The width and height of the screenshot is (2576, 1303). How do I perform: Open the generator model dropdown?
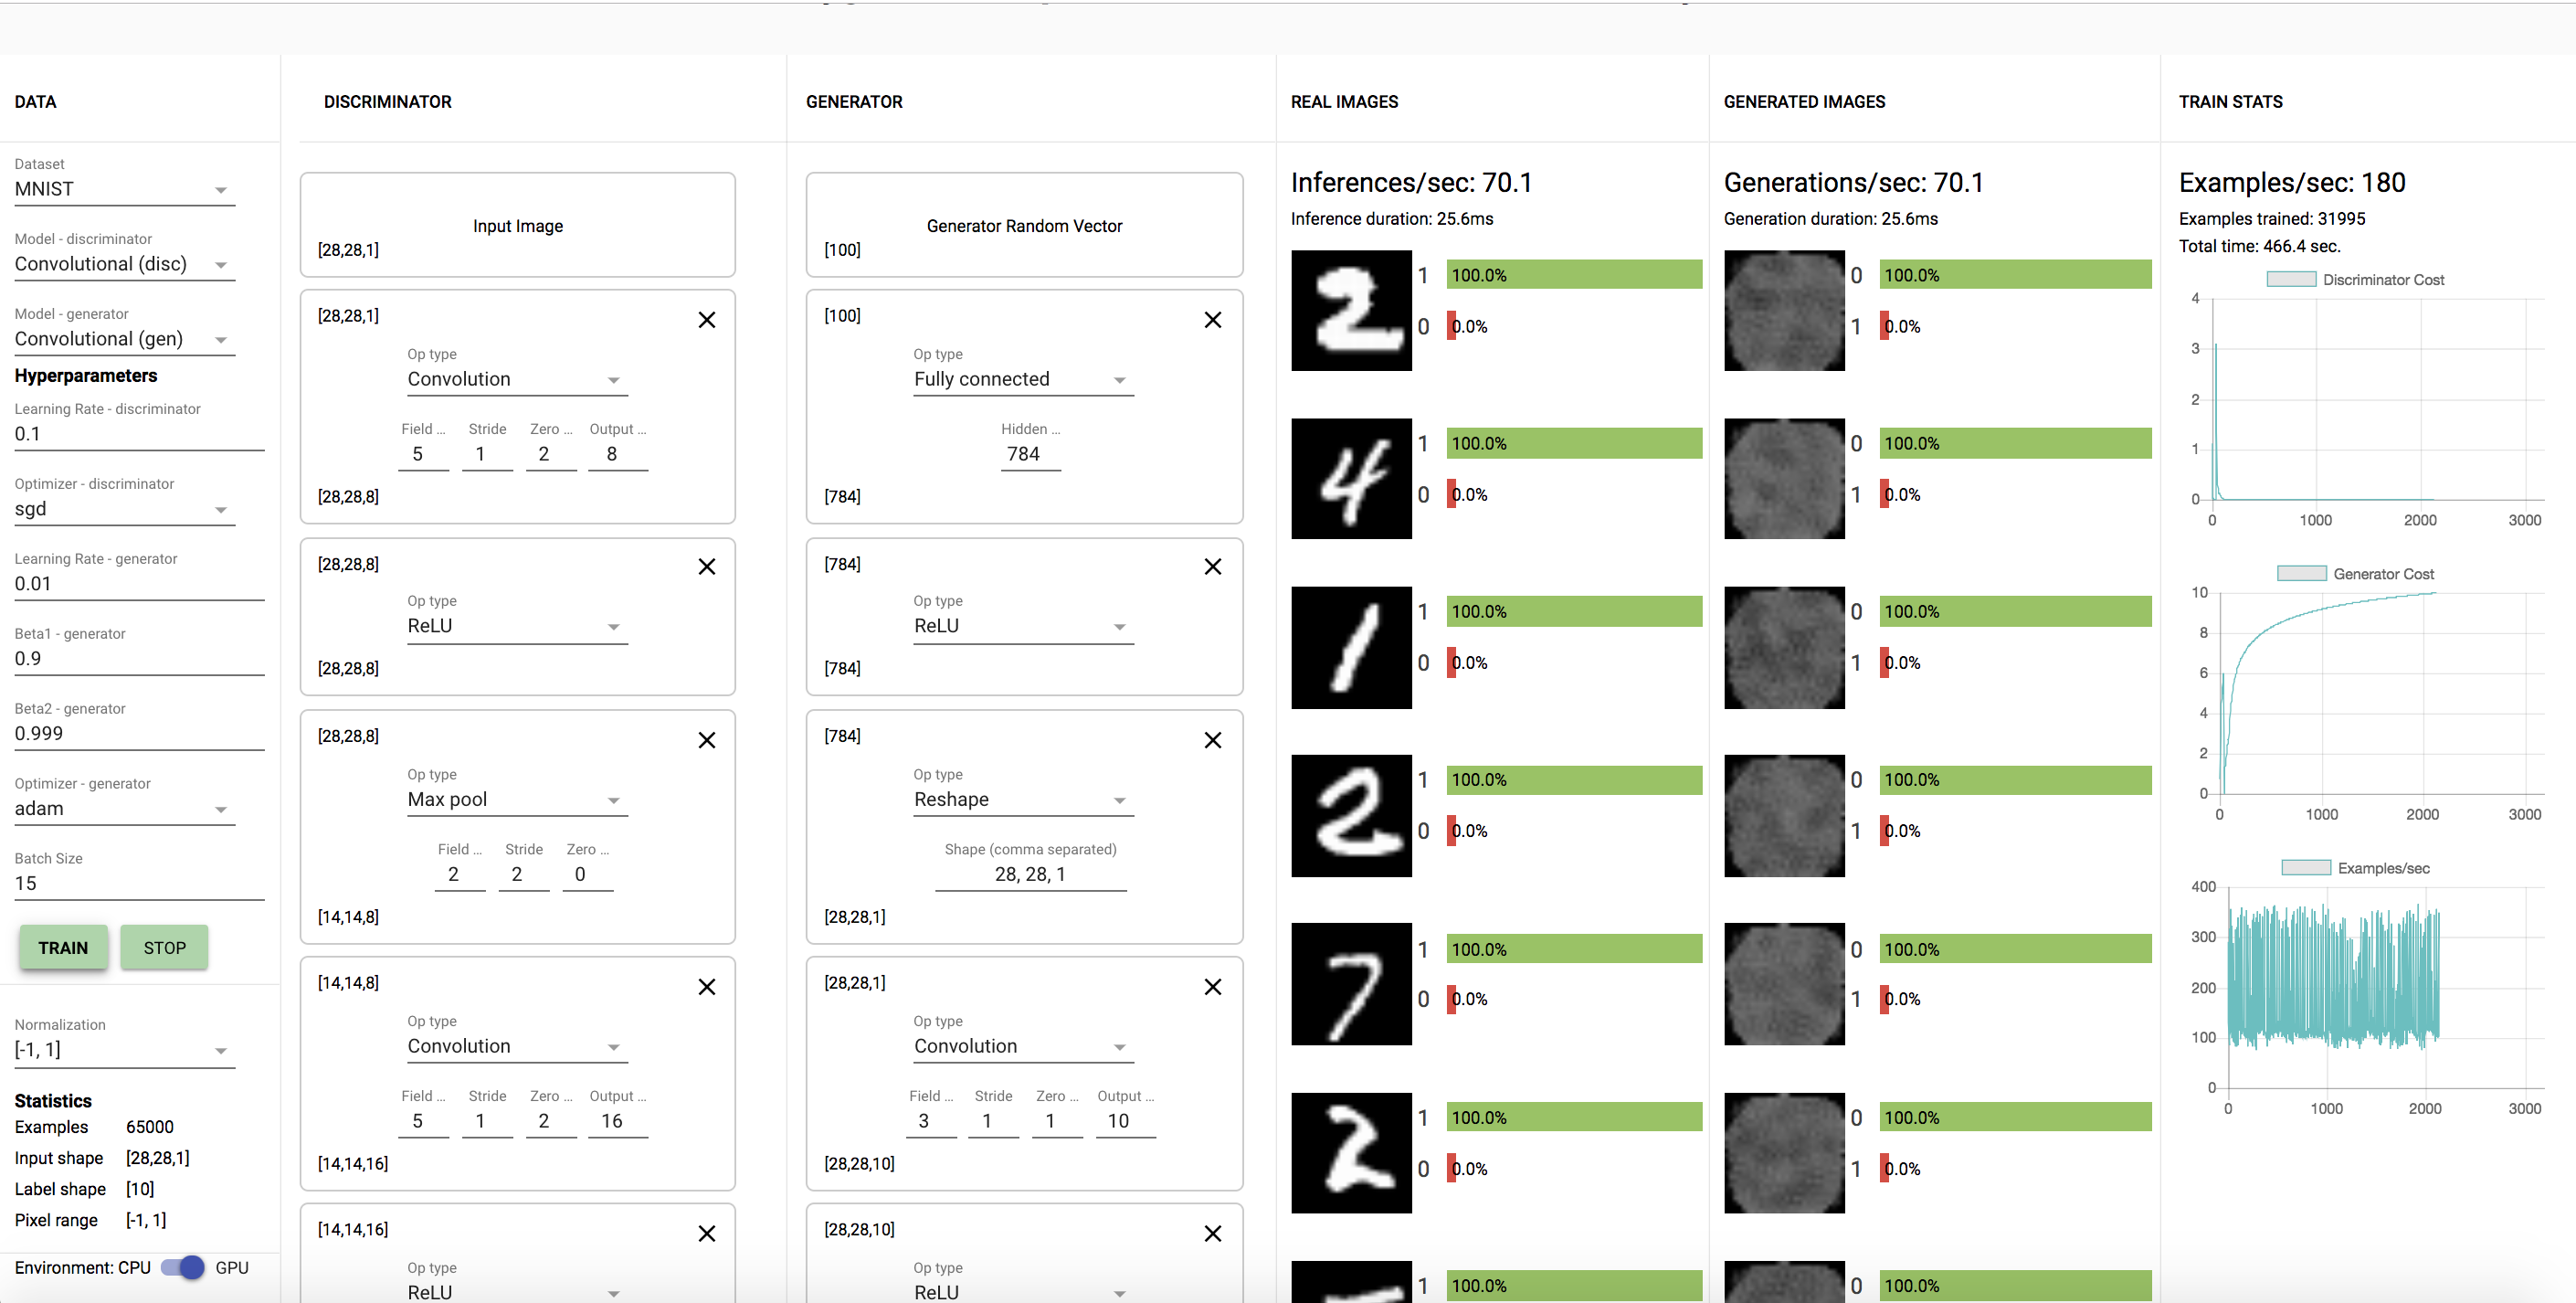point(124,340)
